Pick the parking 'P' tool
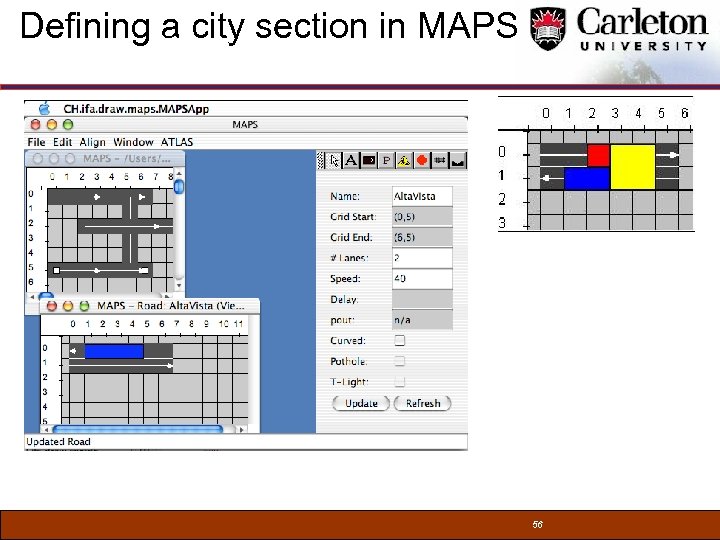Image resolution: width=720 pixels, height=540 pixels. [387, 160]
